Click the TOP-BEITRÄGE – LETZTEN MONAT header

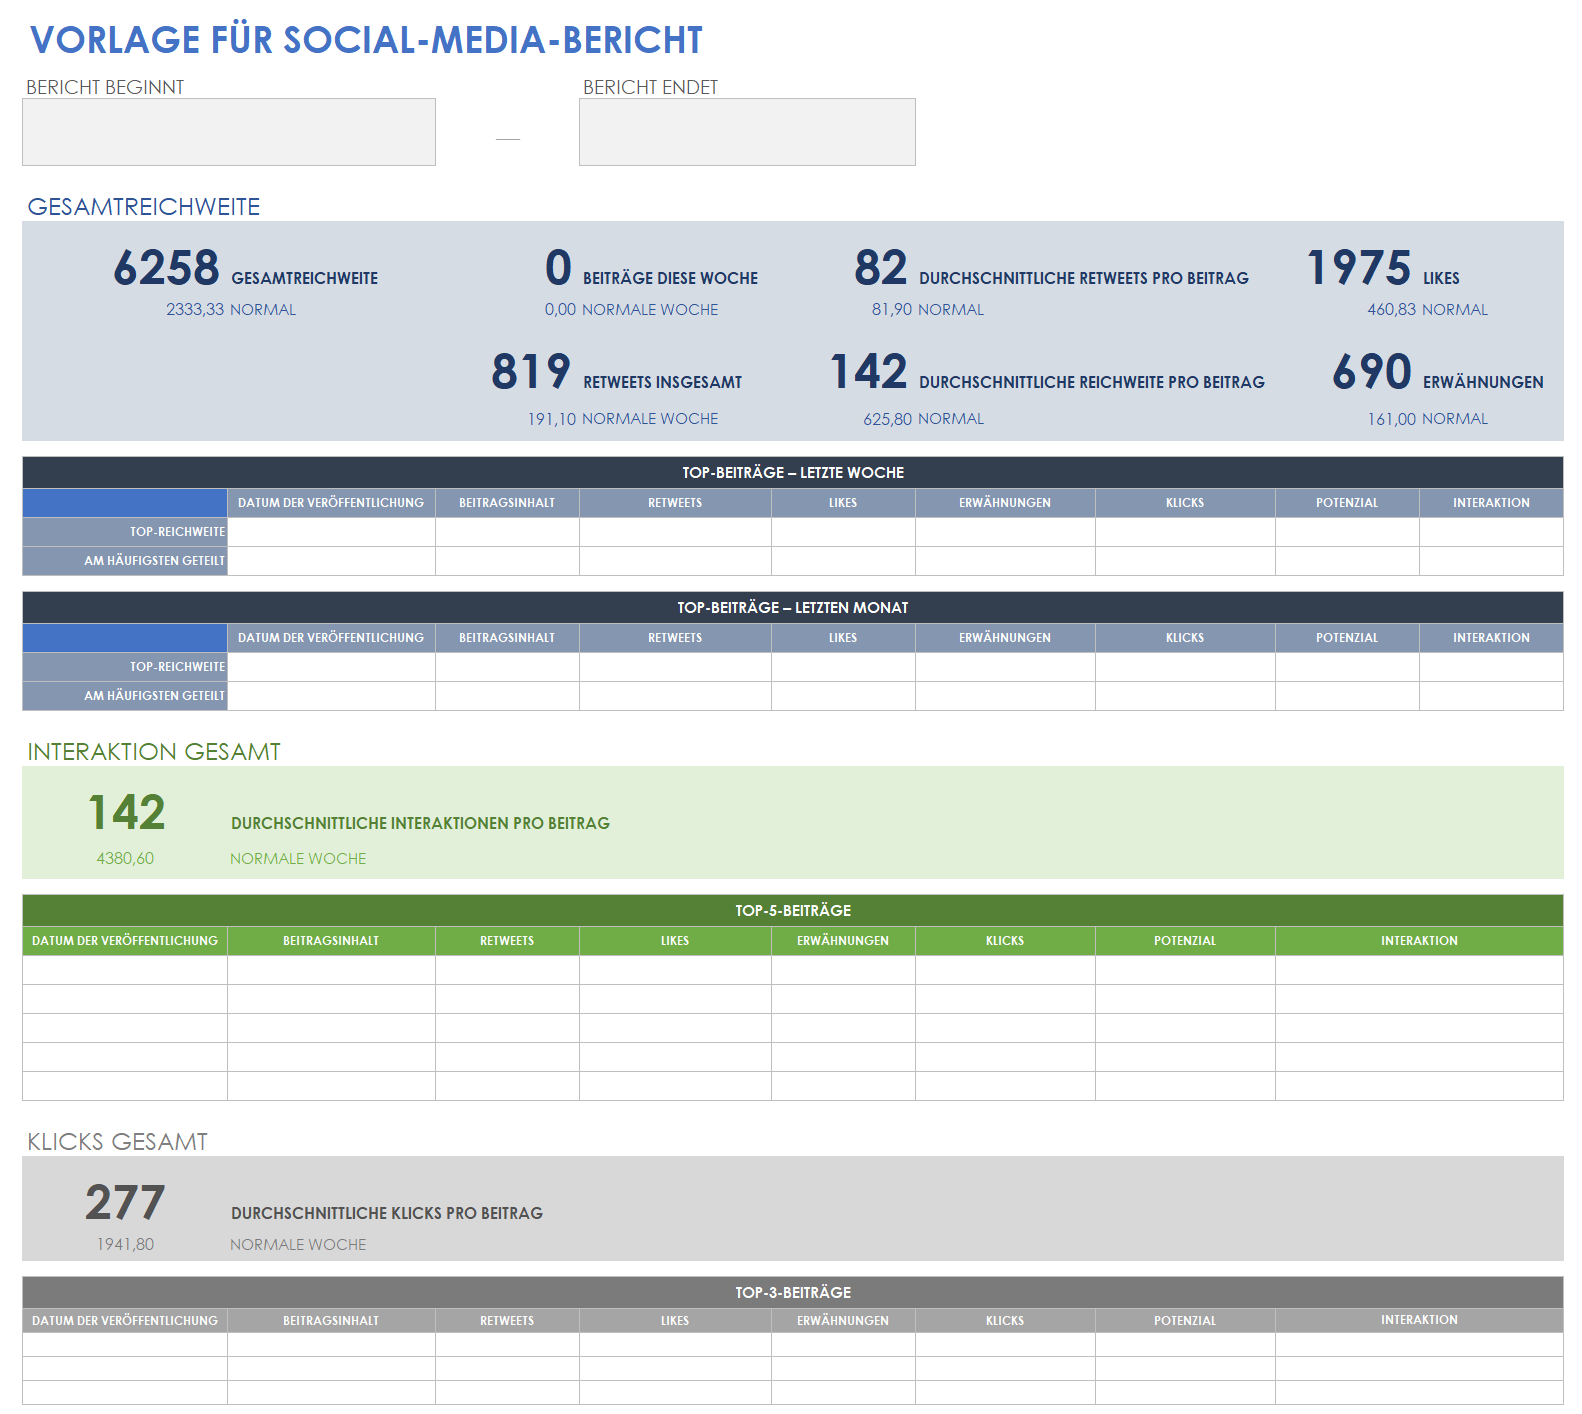[793, 608]
